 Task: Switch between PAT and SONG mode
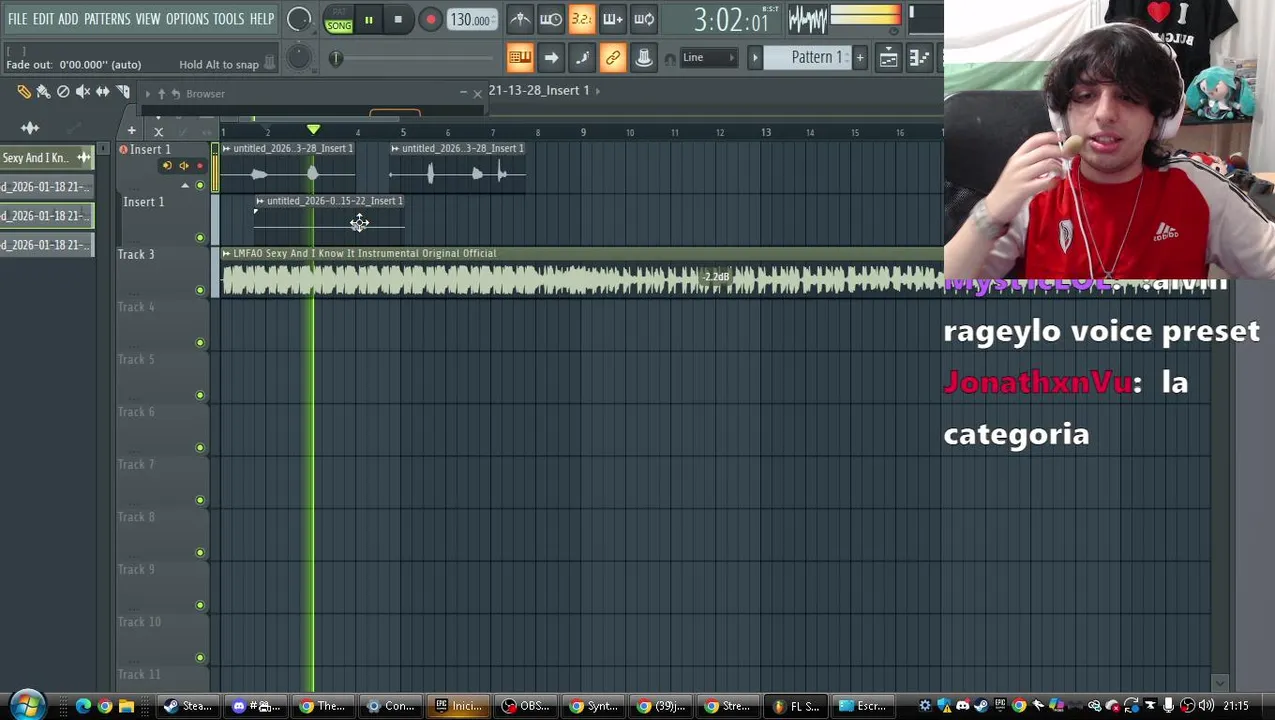click(x=339, y=20)
